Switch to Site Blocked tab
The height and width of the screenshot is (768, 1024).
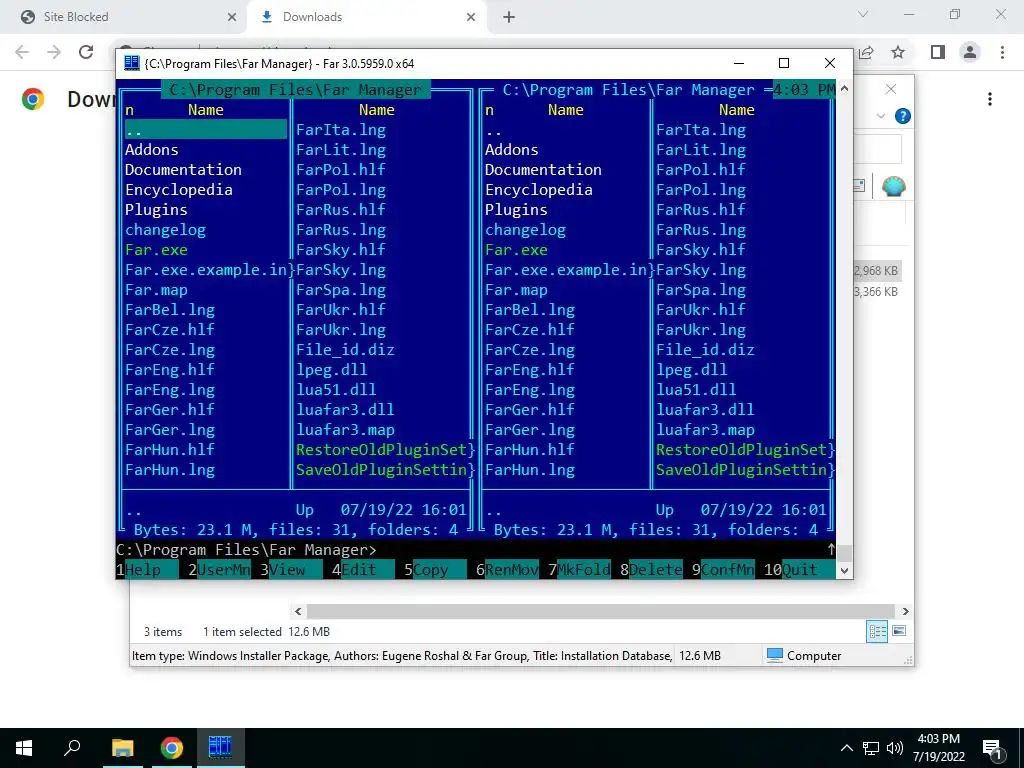pyautogui.click(x=124, y=17)
